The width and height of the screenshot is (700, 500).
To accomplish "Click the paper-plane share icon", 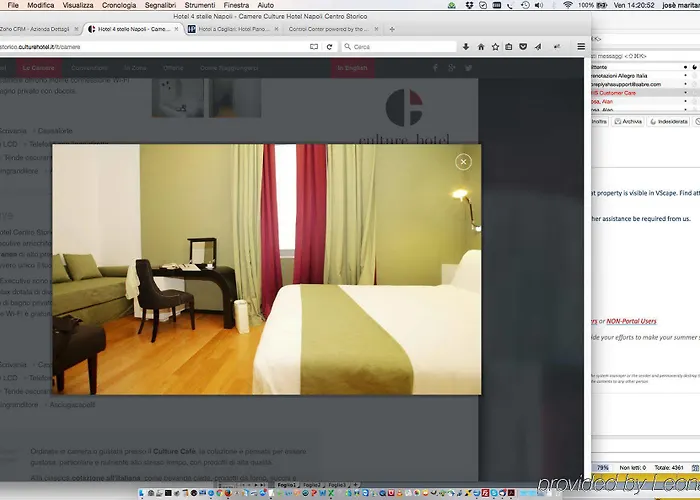I will 538,47.
